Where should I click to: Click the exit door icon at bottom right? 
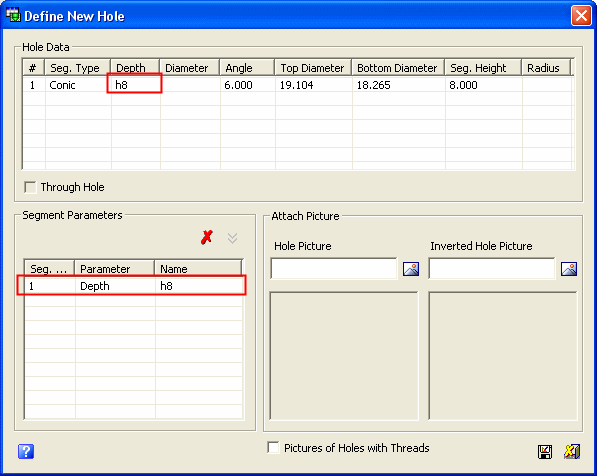pos(572,452)
